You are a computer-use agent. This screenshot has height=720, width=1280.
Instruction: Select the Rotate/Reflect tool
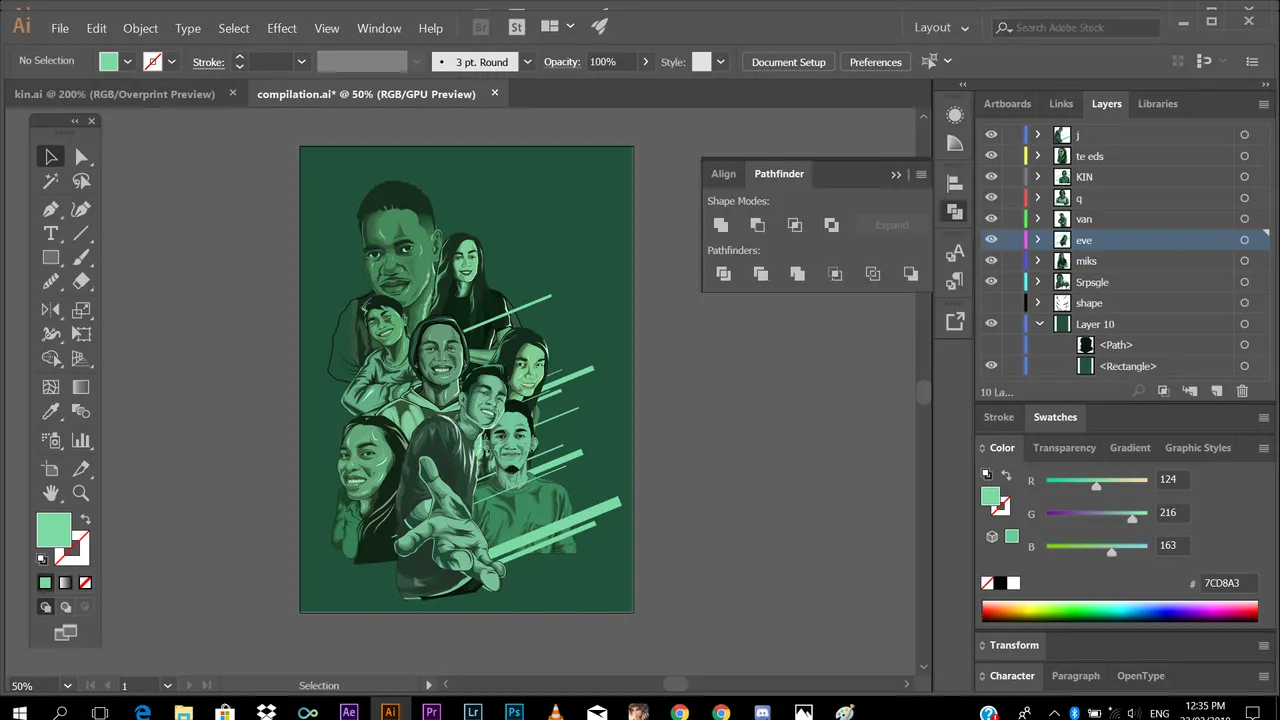[x=51, y=310]
